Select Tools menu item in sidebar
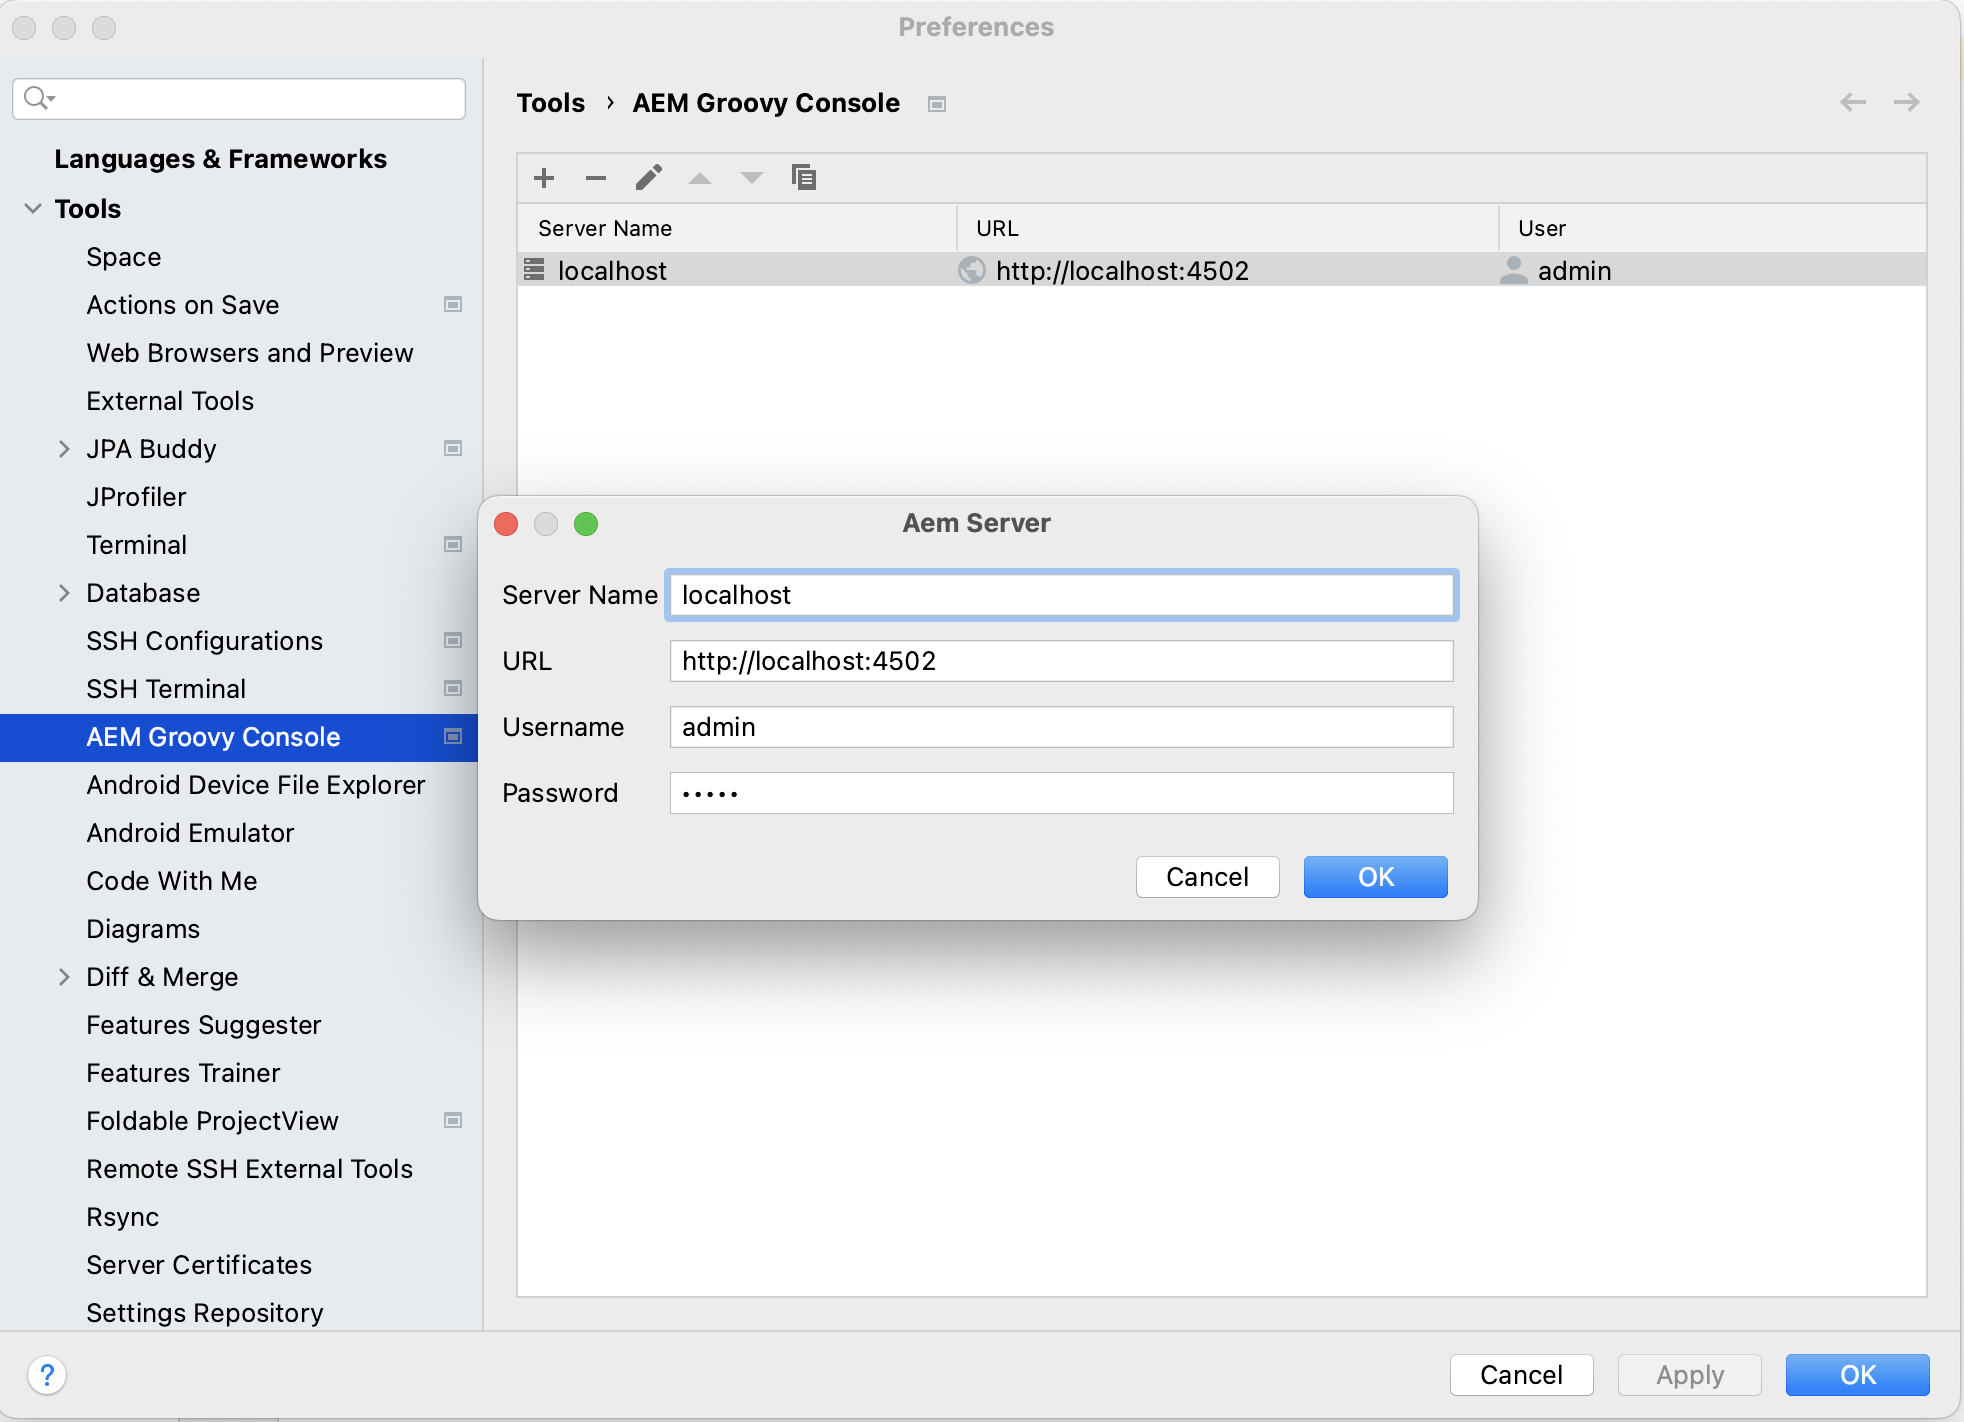Image resolution: width=1964 pixels, height=1422 pixels. pos(87,207)
